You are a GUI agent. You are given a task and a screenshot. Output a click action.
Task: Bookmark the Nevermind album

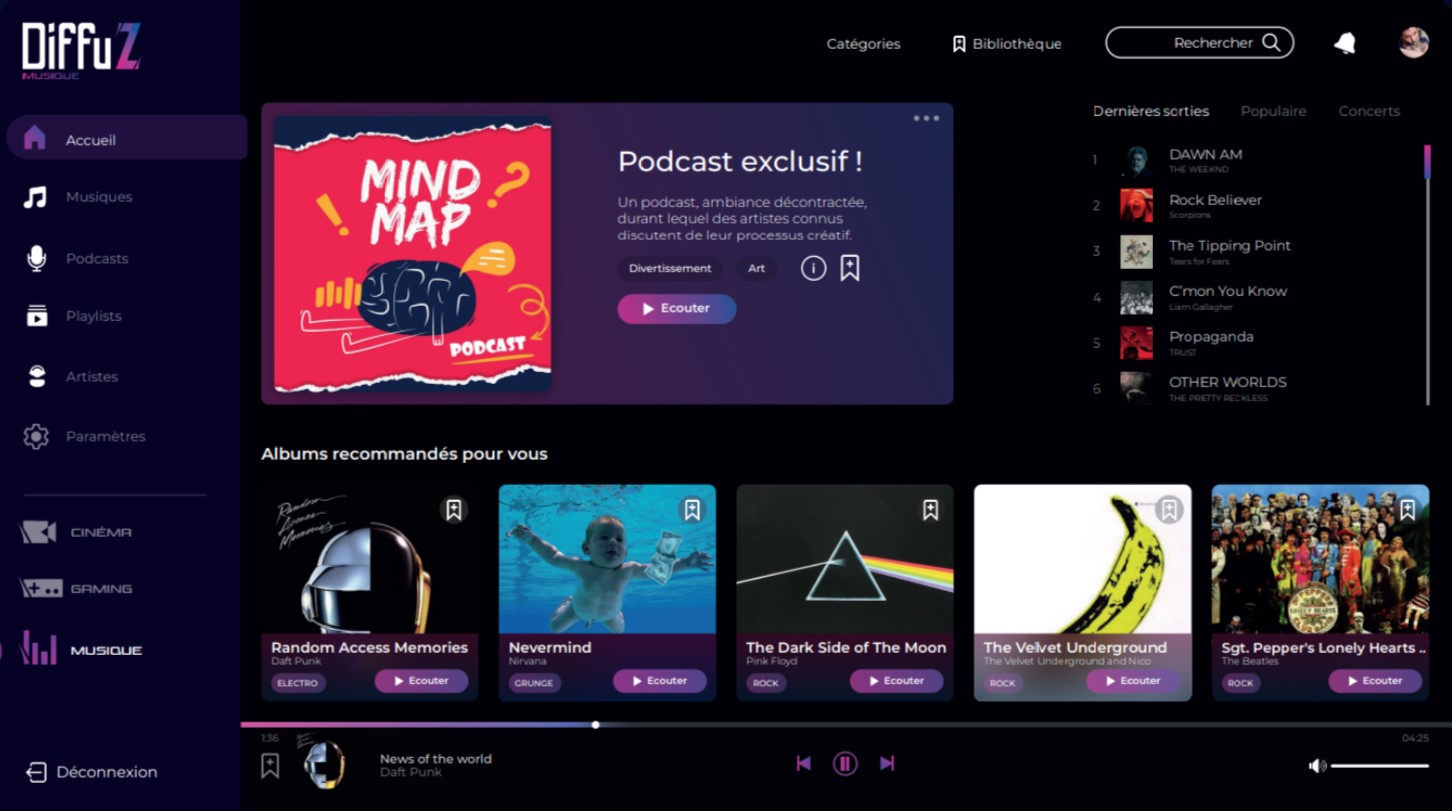tap(691, 510)
